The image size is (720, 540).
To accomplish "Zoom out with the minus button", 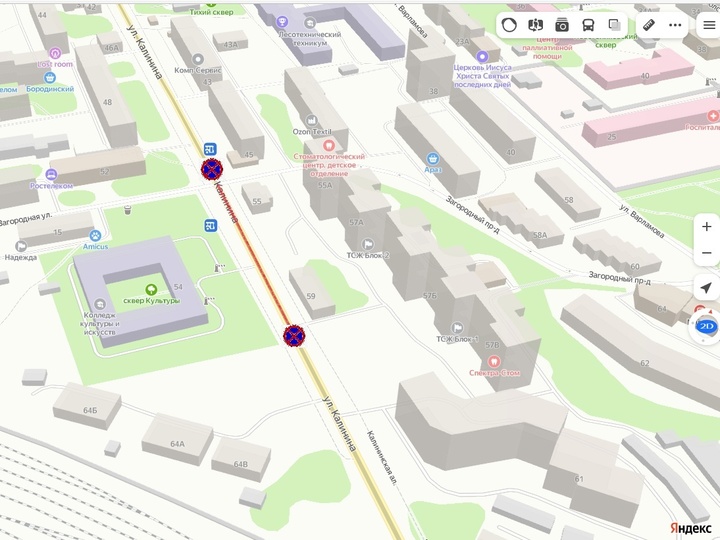I will pos(707,253).
